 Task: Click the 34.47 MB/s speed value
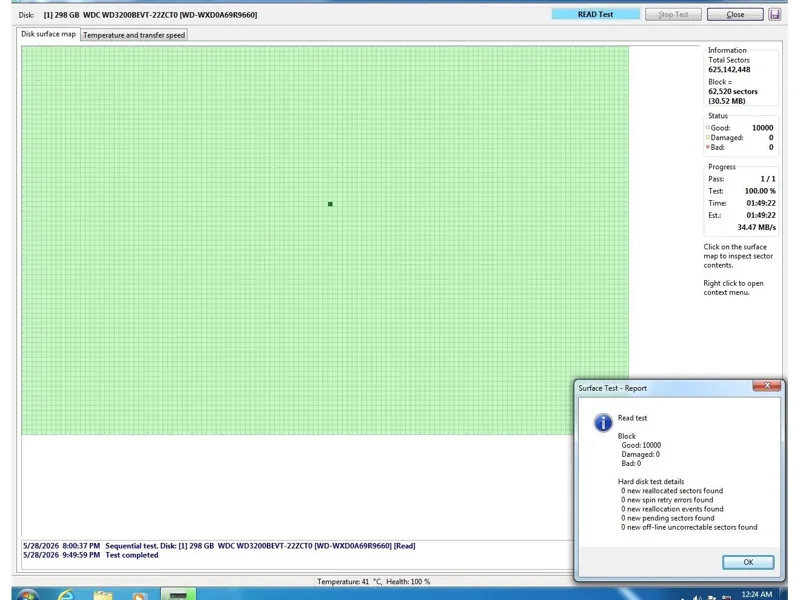[756, 227]
